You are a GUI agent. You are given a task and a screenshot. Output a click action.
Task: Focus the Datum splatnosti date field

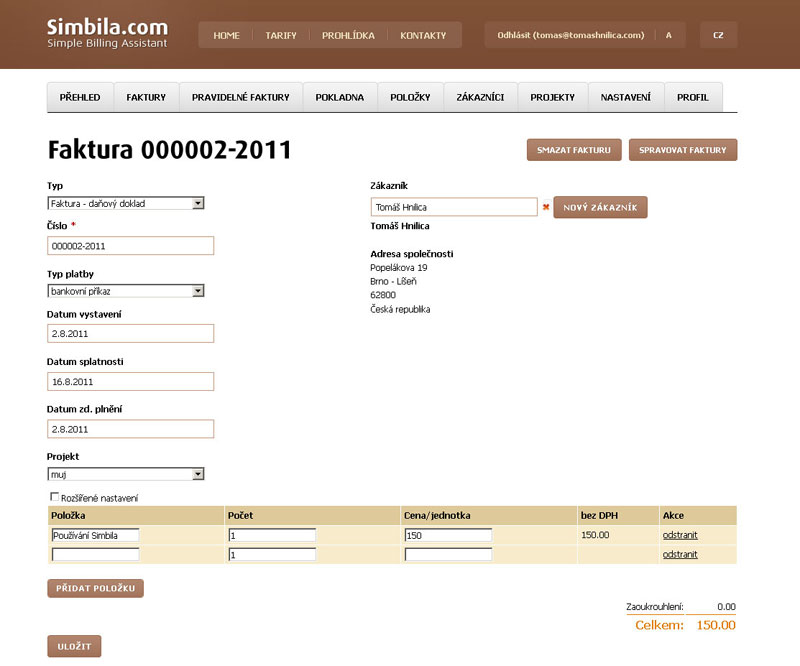(x=131, y=381)
